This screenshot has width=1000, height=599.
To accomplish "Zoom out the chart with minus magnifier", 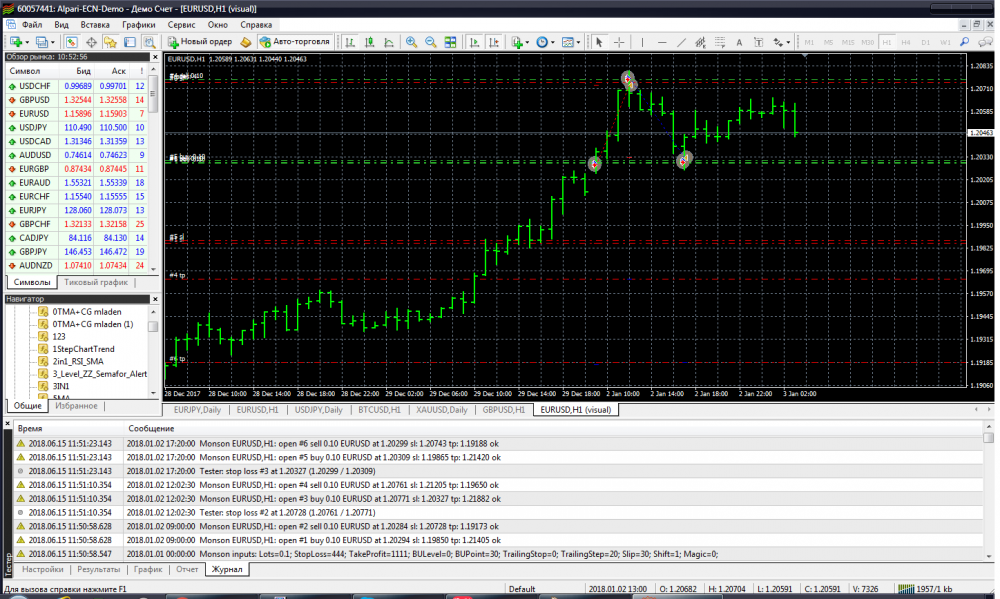I will coord(430,42).
